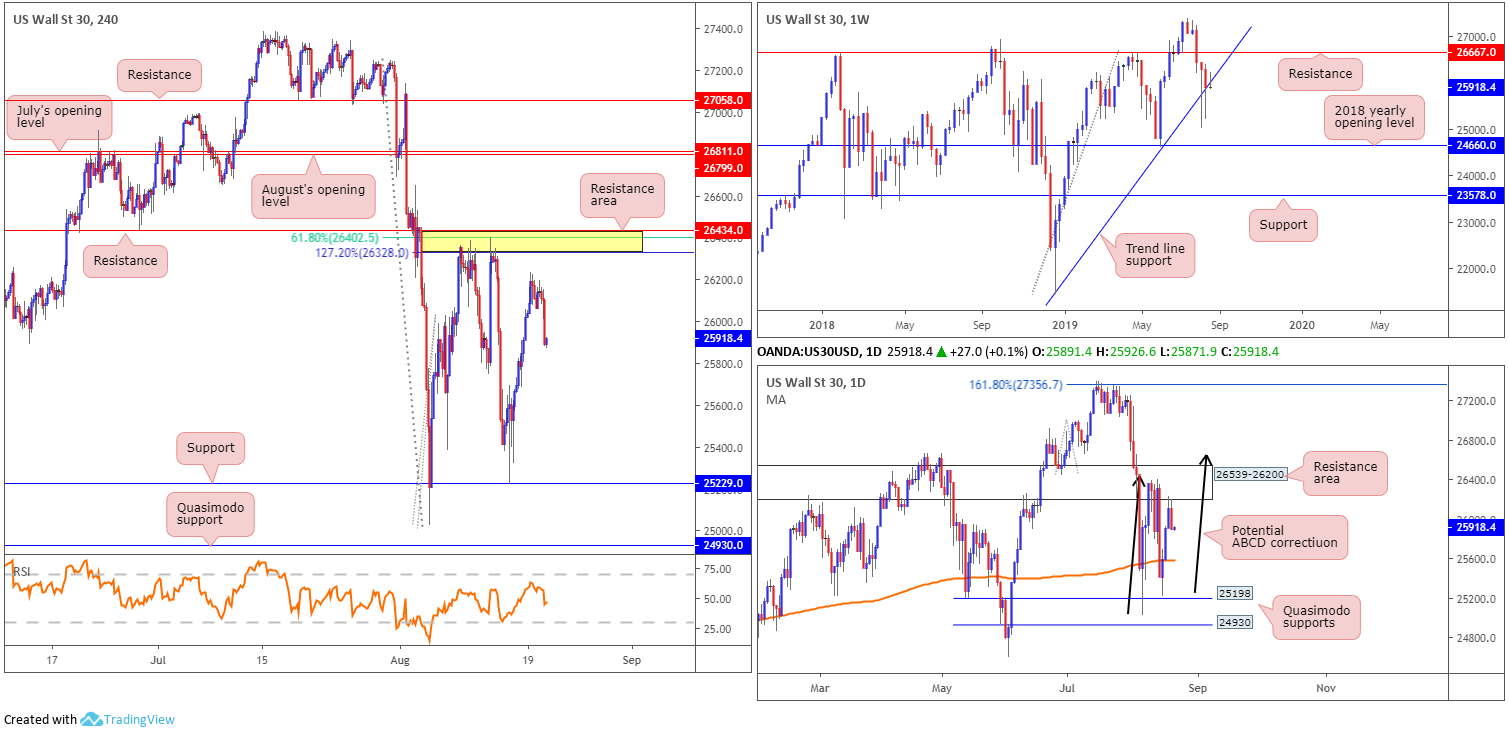Click the 'Resistance area' callout on daily chart
Screen dimensions: 1509x735
click(x=1347, y=473)
